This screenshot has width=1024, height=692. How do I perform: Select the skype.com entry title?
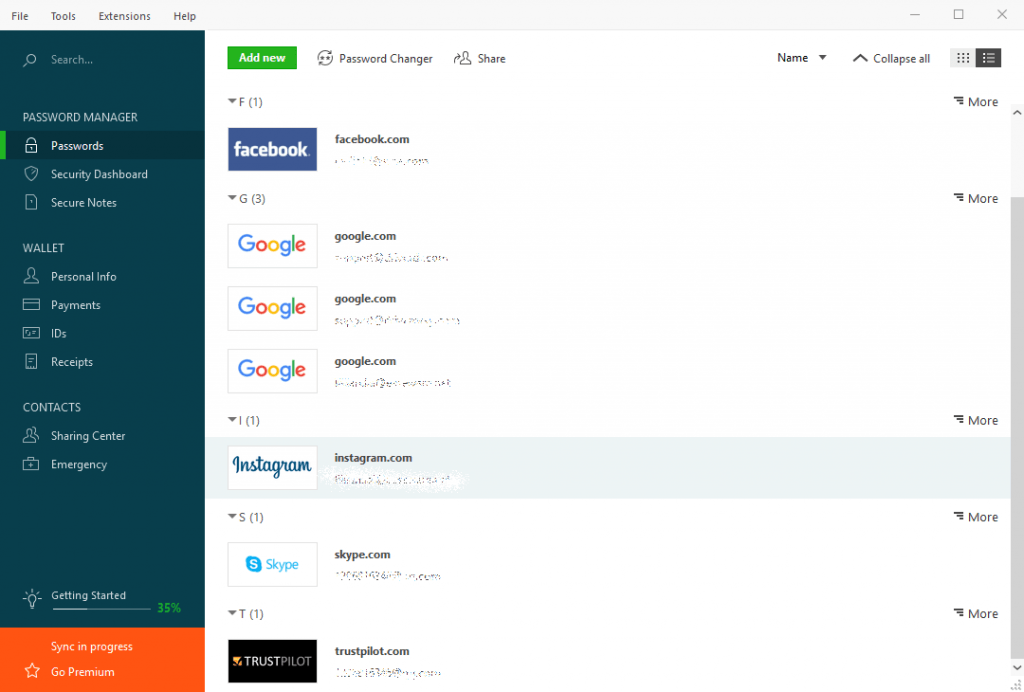[362, 554]
